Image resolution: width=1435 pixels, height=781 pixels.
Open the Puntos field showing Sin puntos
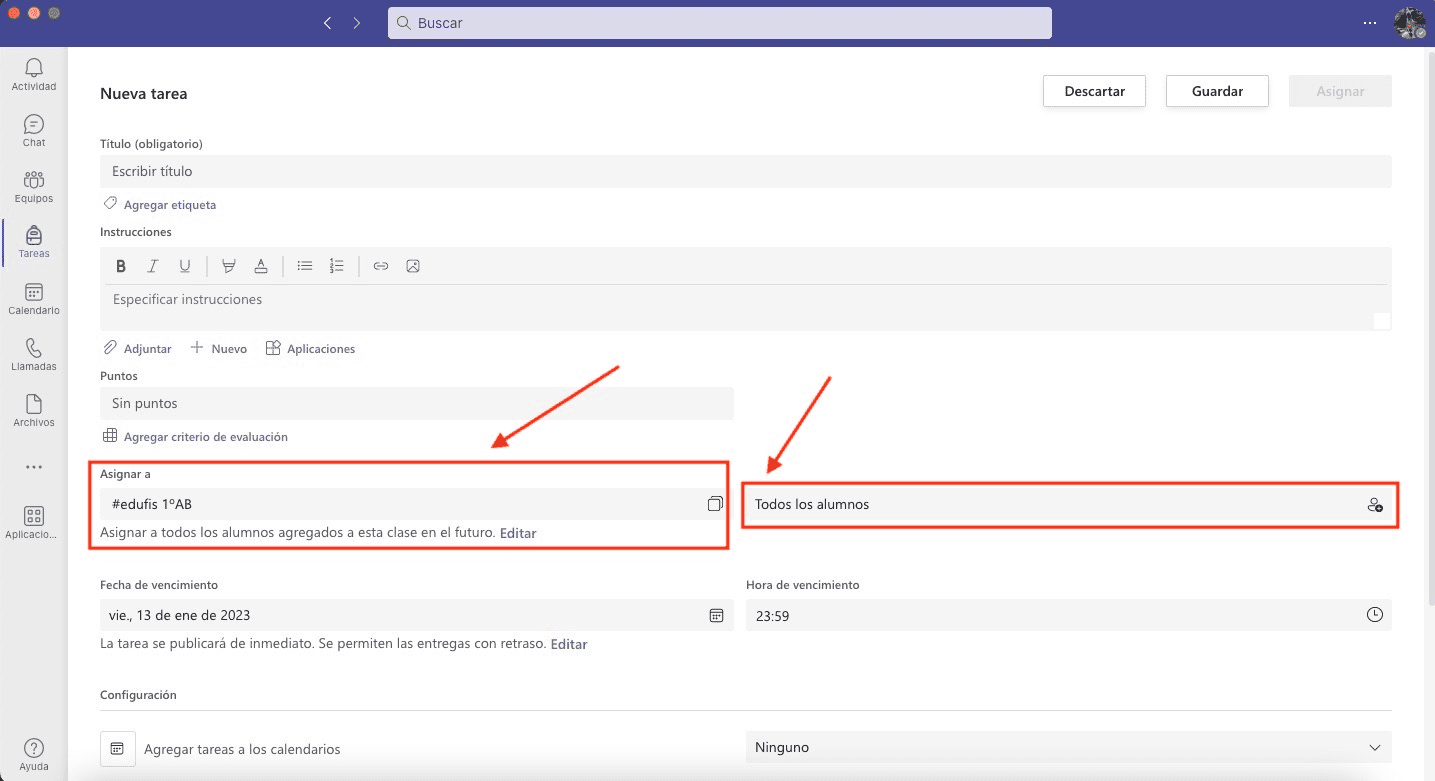click(416, 403)
